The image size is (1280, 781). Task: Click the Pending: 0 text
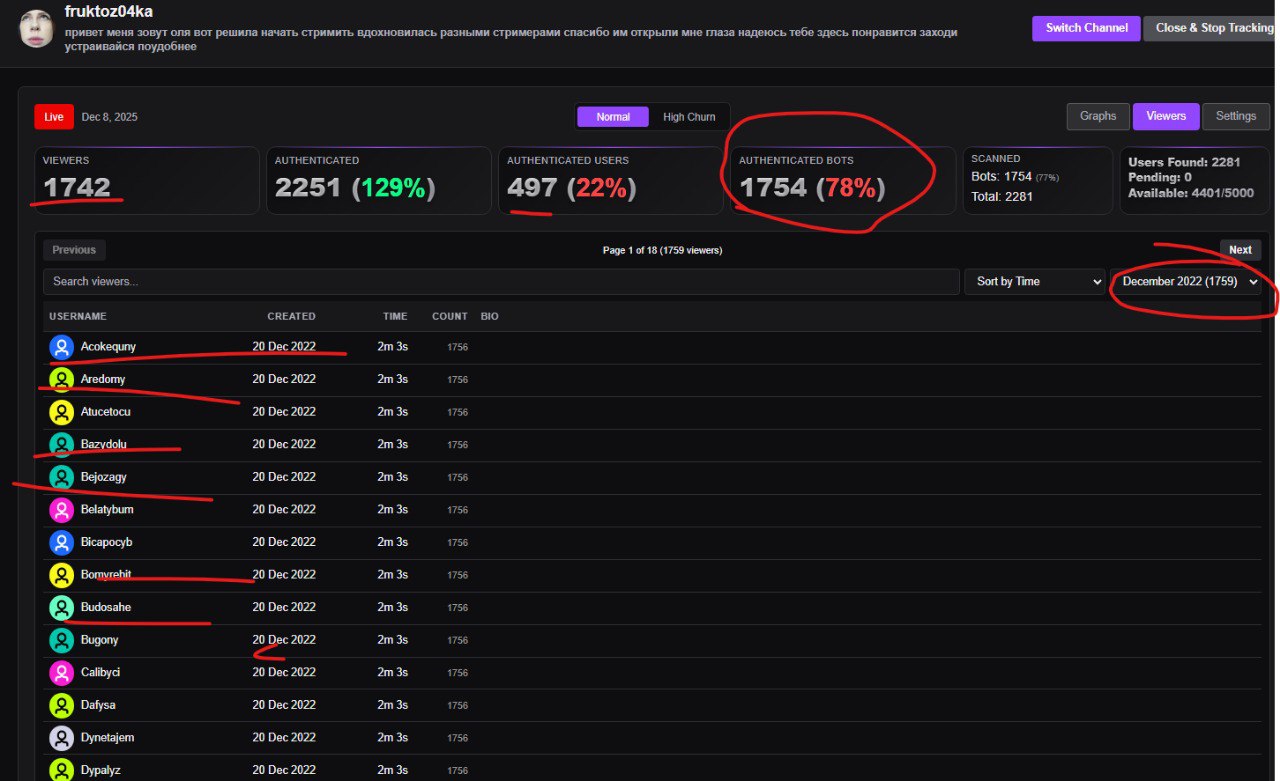(1160, 177)
